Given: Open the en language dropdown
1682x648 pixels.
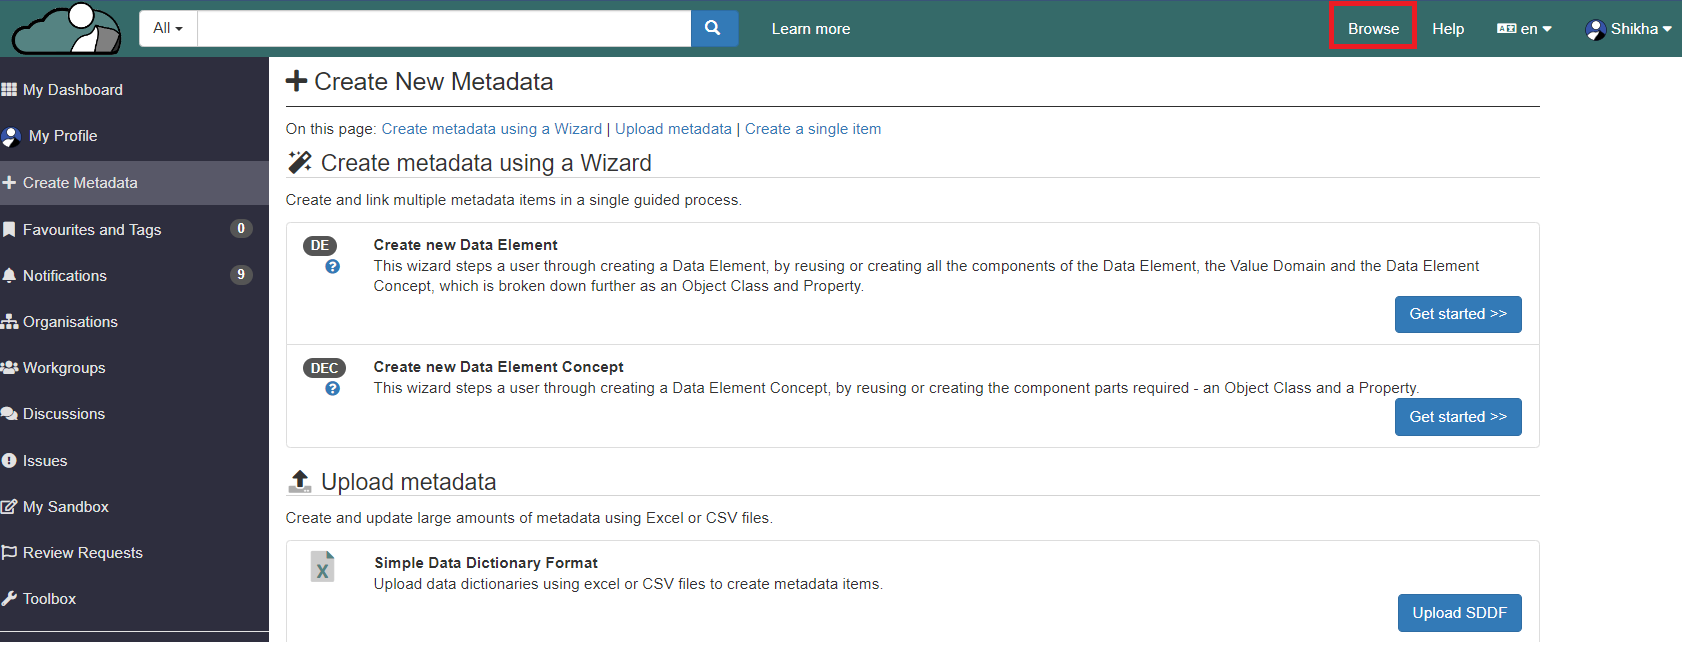Looking at the screenshot, I should [1524, 29].
